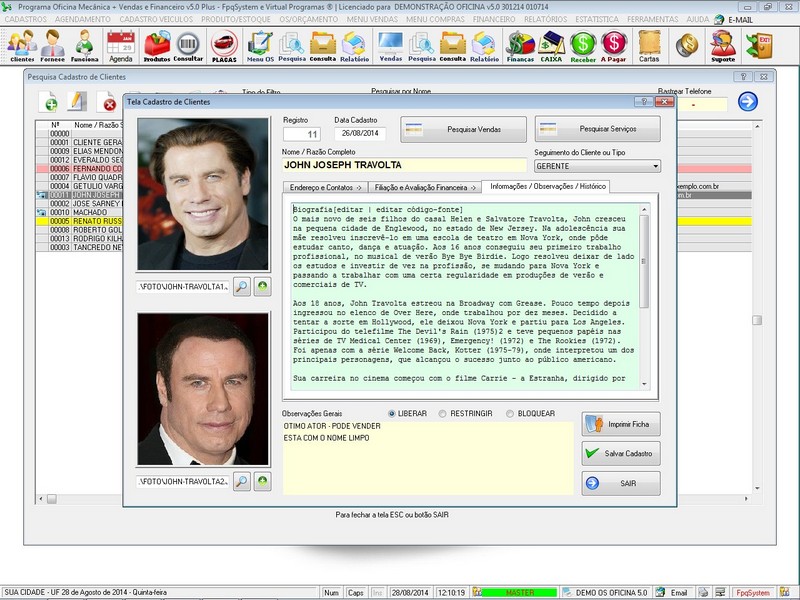Click the Agenda calendar icon
This screenshot has width=800, height=600.
pyautogui.click(x=120, y=46)
